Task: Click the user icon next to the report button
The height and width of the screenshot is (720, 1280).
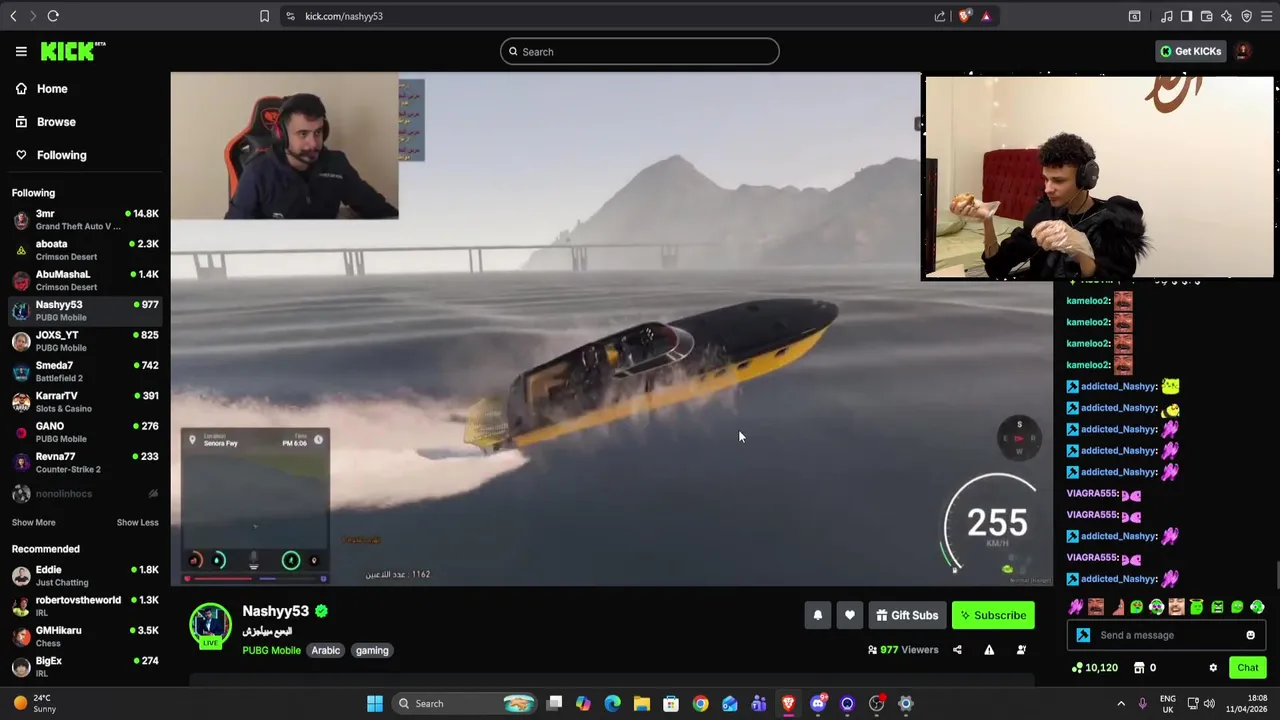Action: coord(1021,650)
